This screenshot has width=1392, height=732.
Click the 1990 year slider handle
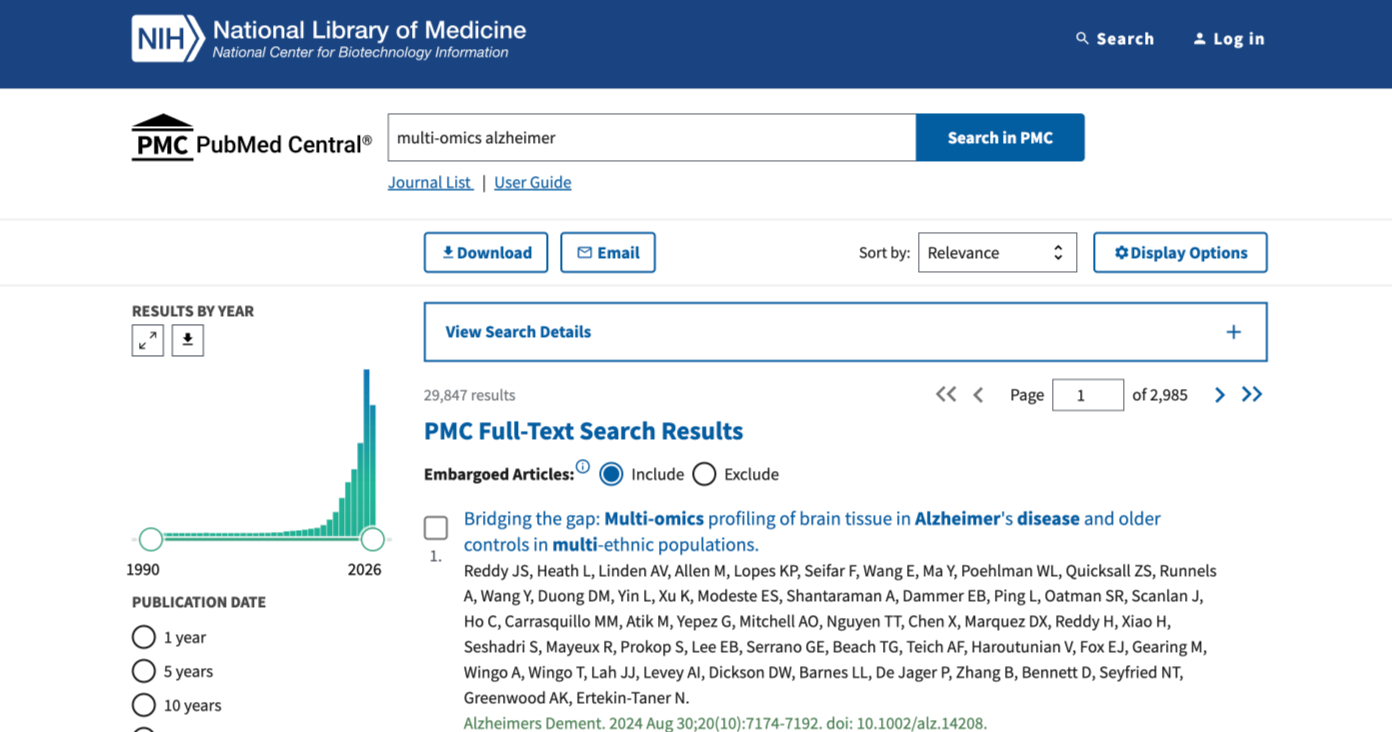click(x=151, y=540)
